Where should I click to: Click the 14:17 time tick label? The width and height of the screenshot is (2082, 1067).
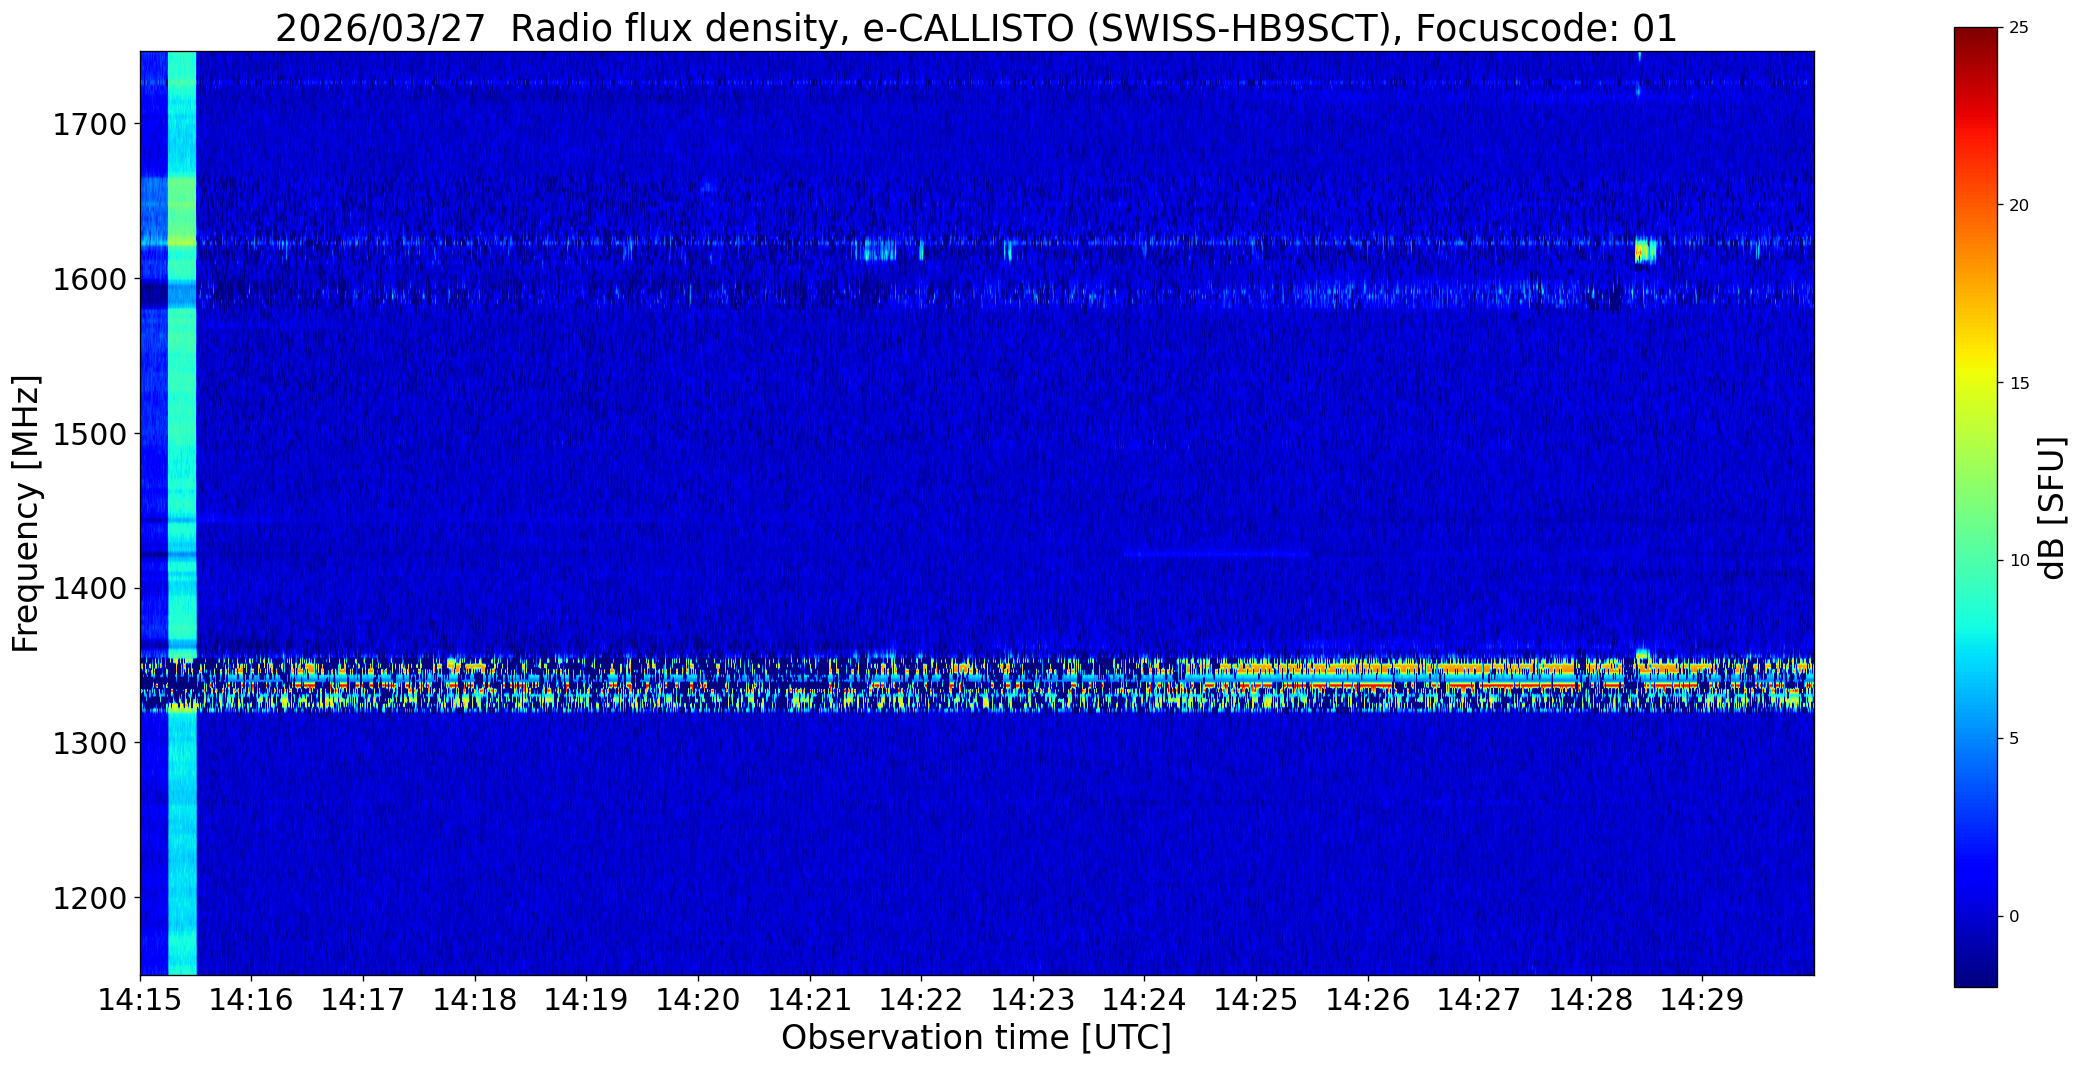[x=363, y=1000]
